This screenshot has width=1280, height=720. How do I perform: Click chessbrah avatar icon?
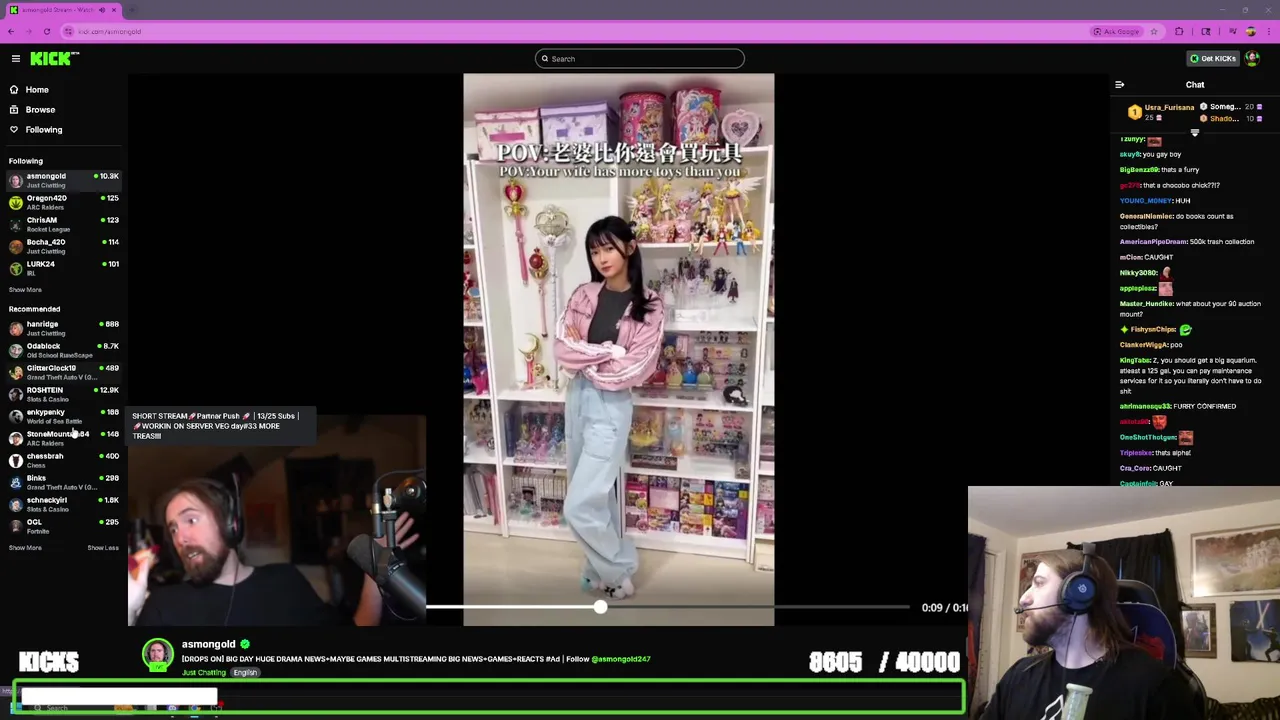[x=16, y=460]
